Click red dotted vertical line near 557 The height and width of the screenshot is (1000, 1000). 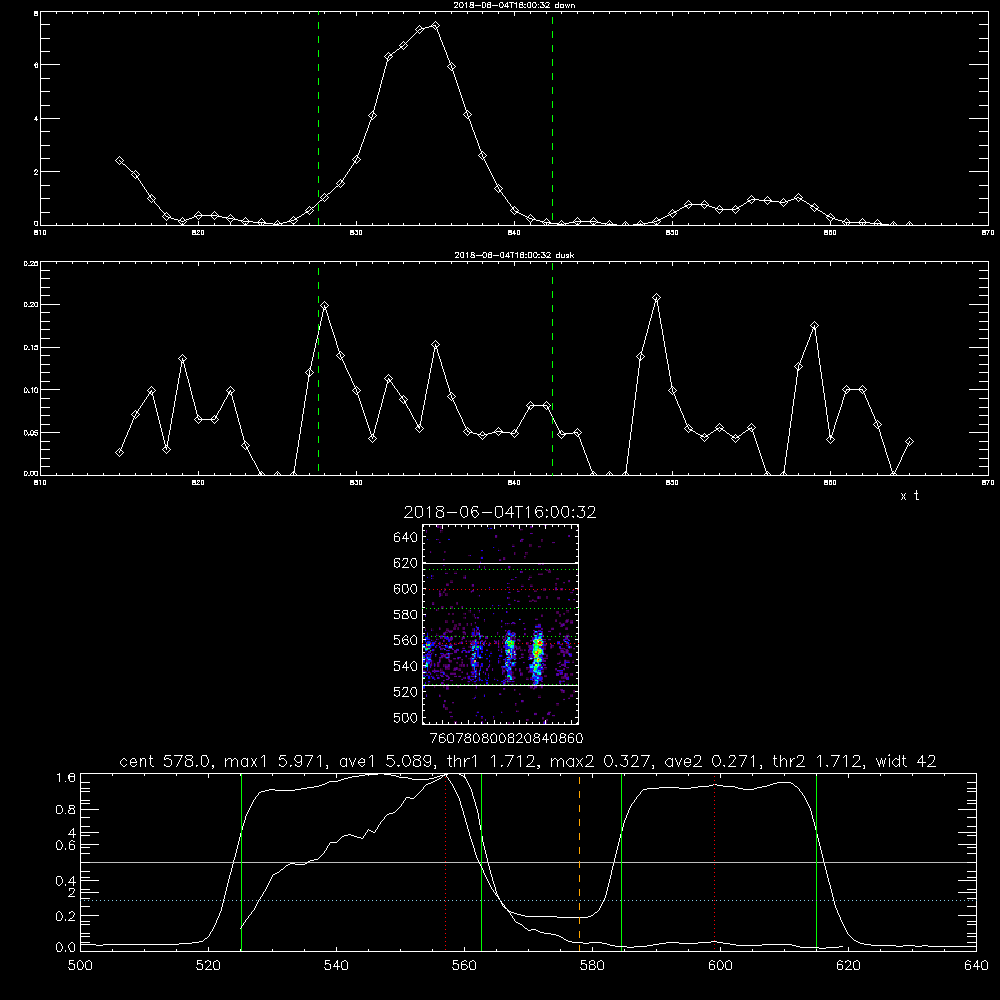pos(446,861)
